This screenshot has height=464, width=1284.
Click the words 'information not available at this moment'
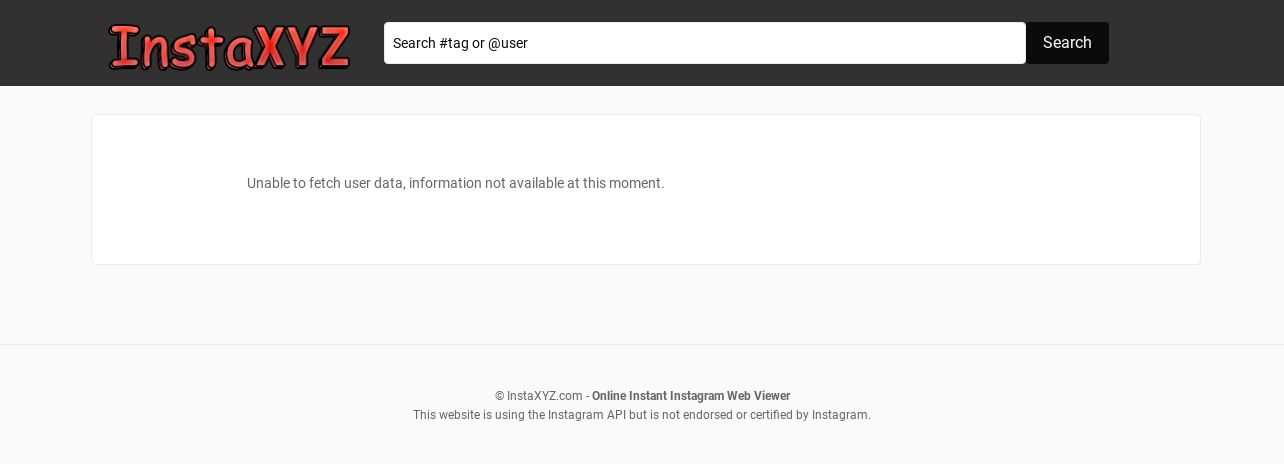(x=536, y=183)
